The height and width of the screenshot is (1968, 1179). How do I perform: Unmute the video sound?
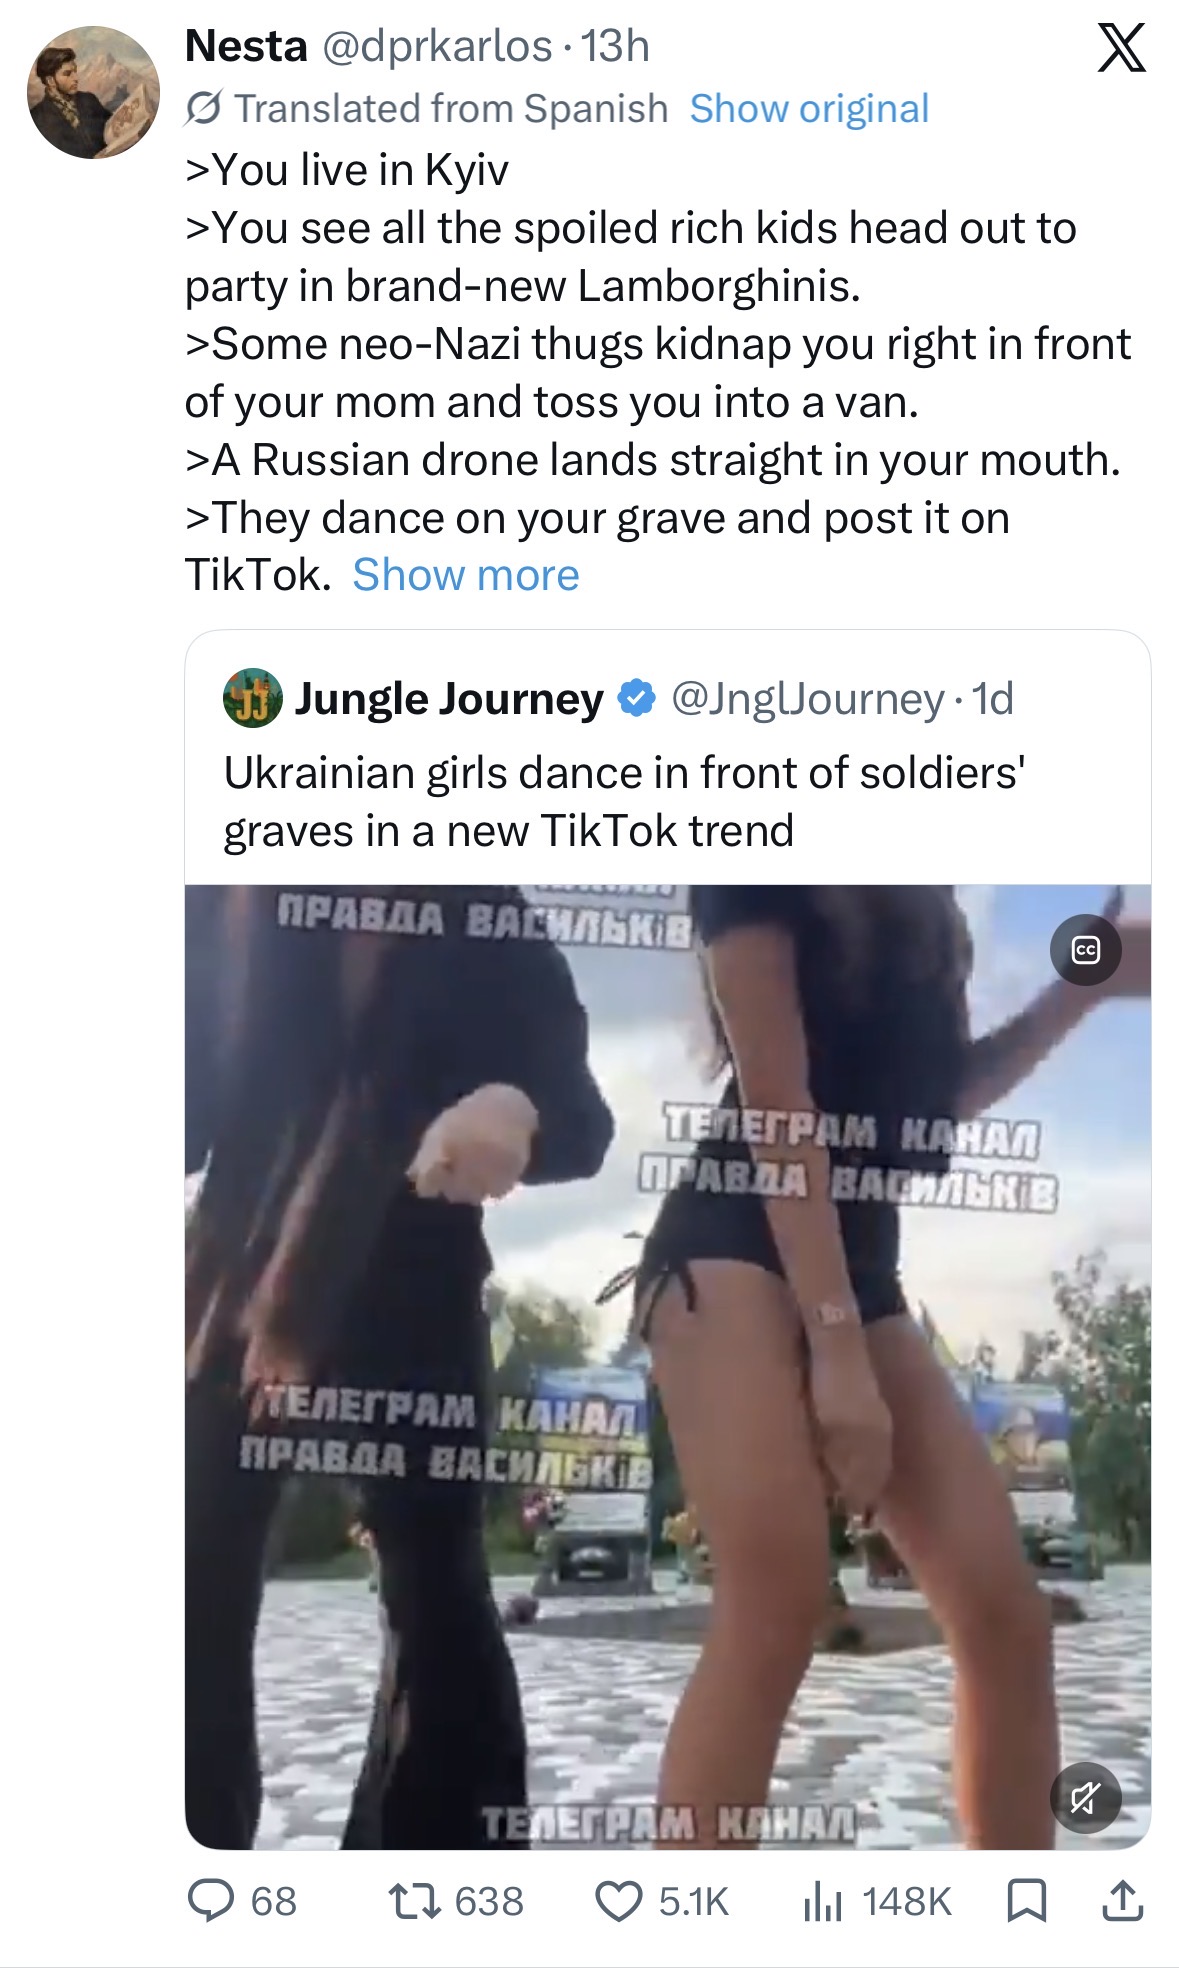coord(1085,1798)
